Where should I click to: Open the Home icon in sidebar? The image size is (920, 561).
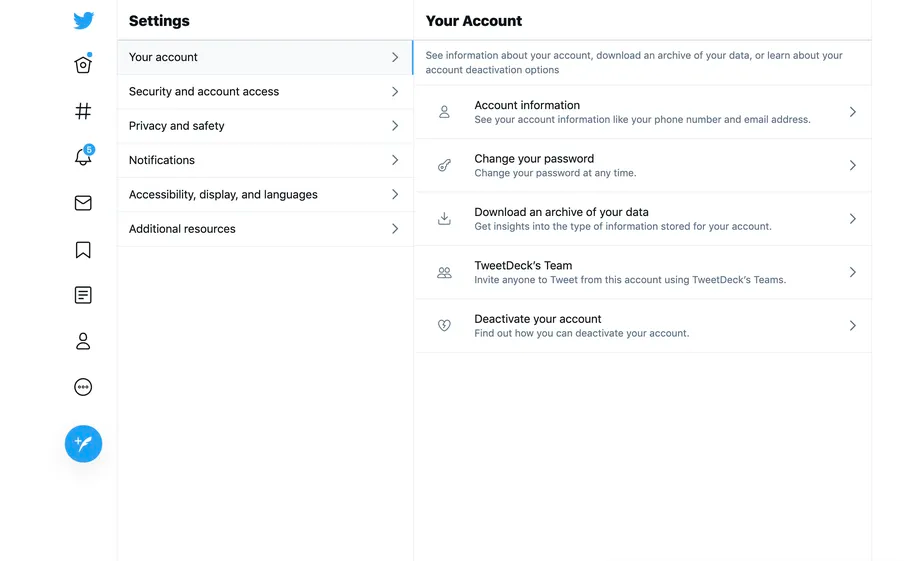tap(83, 65)
